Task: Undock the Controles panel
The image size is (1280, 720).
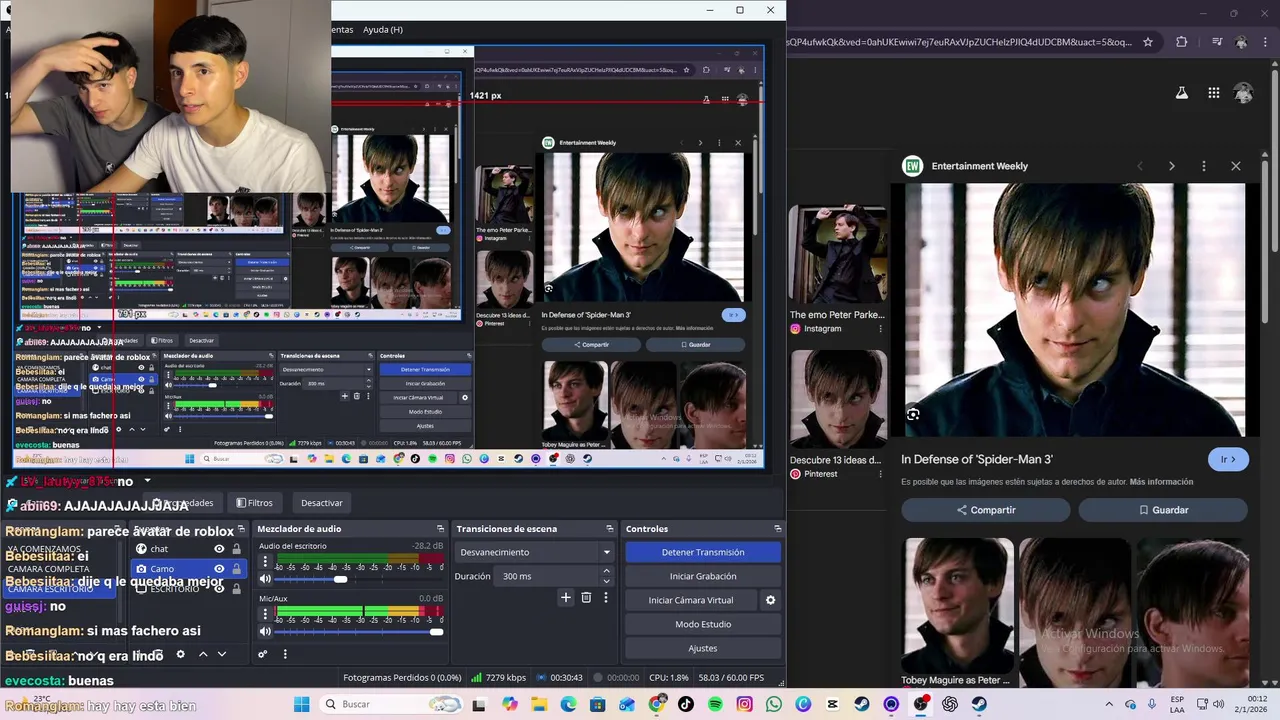Action: [x=777, y=529]
